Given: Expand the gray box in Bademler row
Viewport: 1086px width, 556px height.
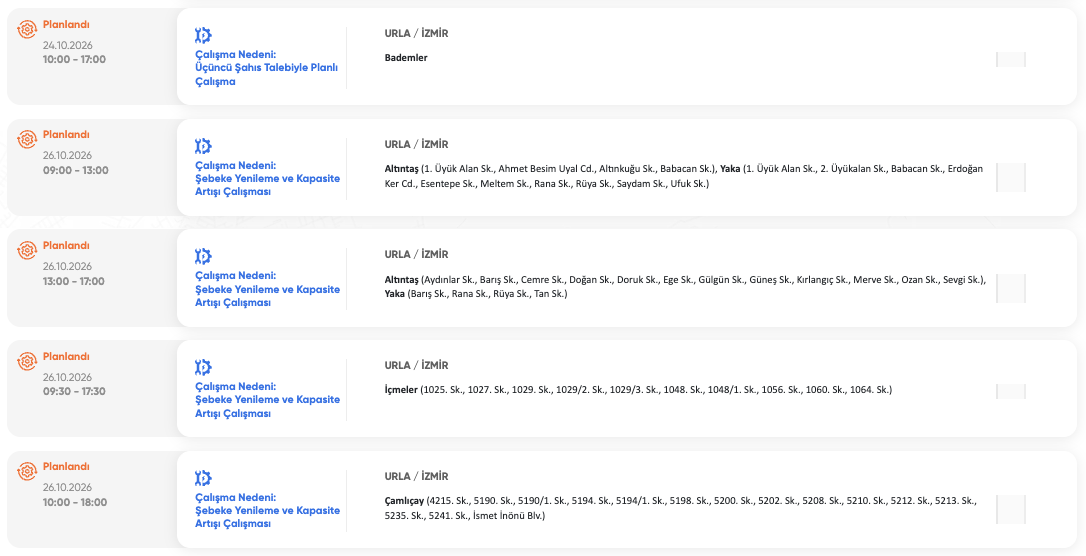Looking at the screenshot, I should pos(1011,60).
